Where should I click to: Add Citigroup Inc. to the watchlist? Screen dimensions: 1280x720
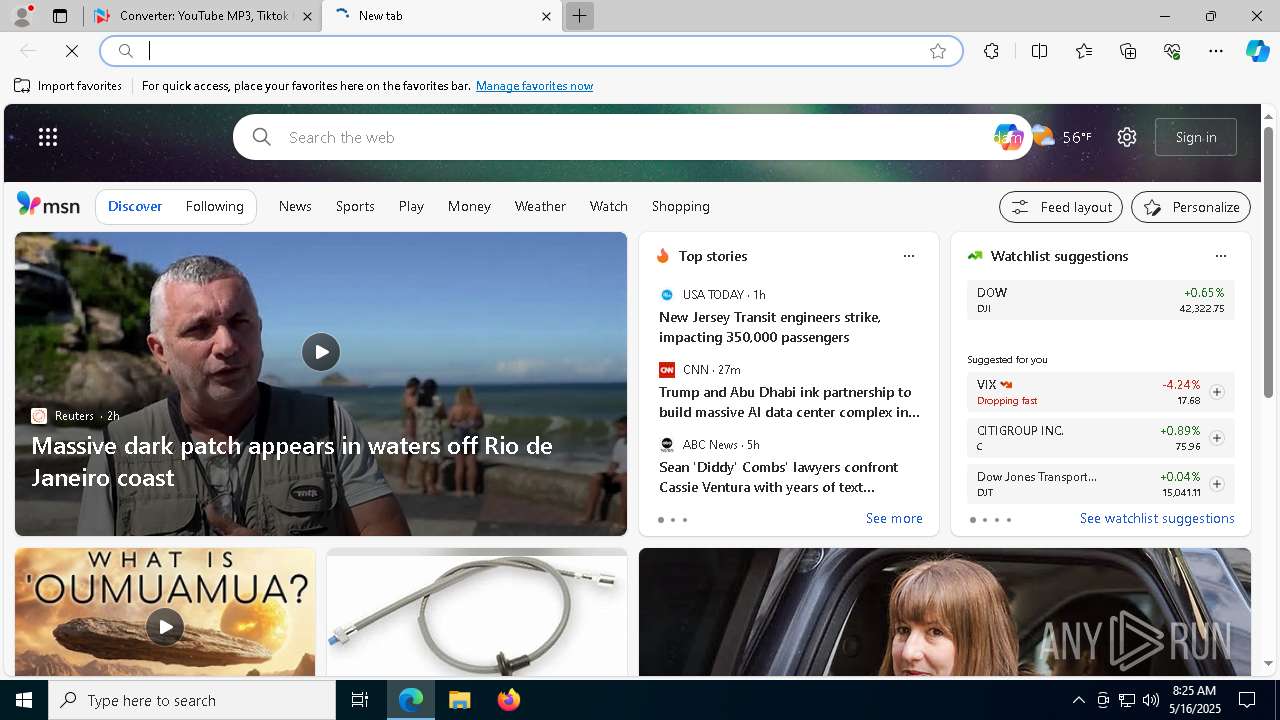coord(1217,438)
